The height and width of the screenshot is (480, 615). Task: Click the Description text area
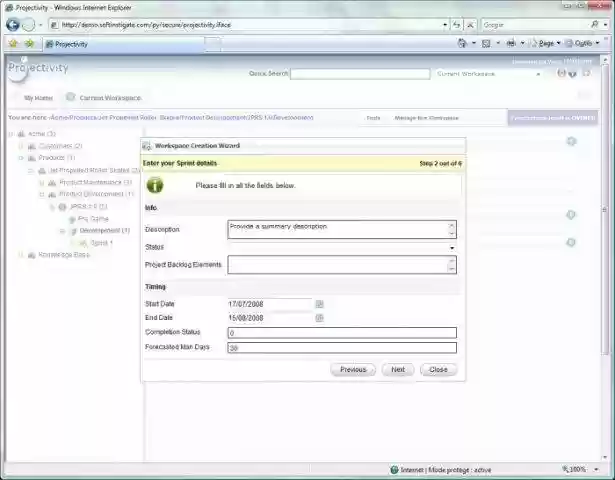pyautogui.click(x=342, y=229)
